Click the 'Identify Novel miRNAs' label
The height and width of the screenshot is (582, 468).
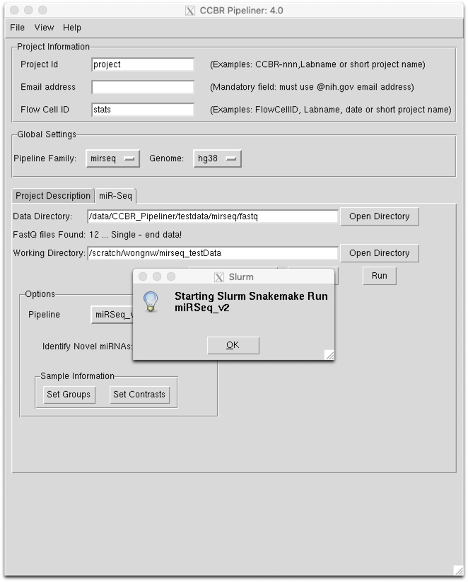coord(87,346)
